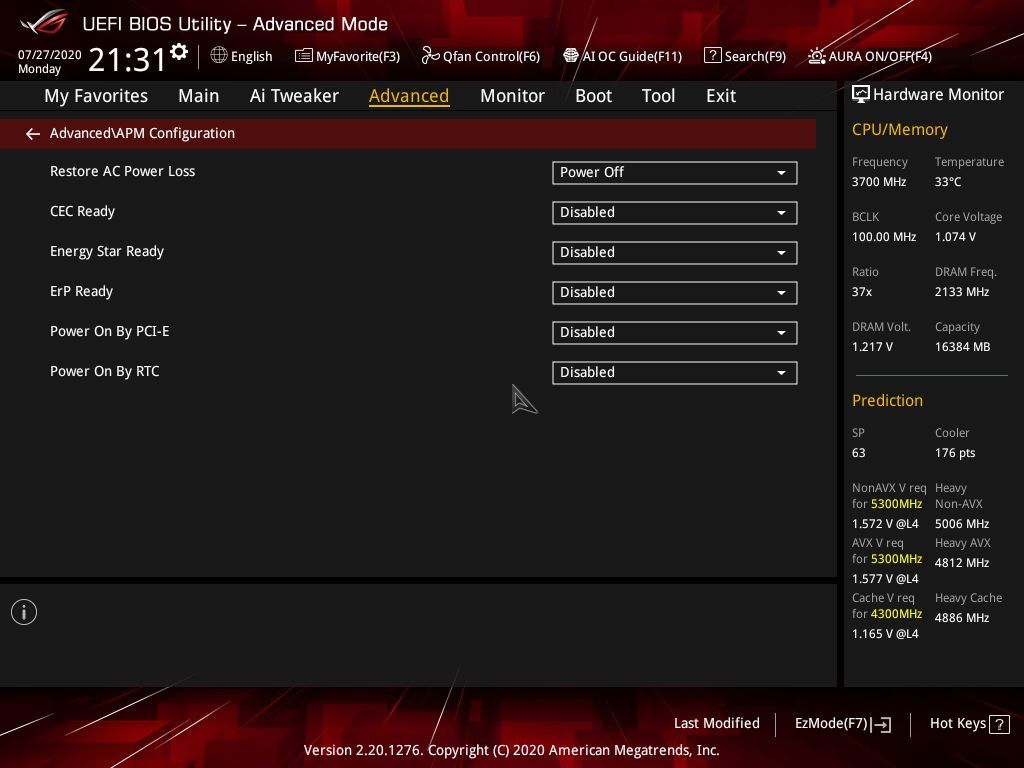Switch to Main tab

click(x=199, y=96)
